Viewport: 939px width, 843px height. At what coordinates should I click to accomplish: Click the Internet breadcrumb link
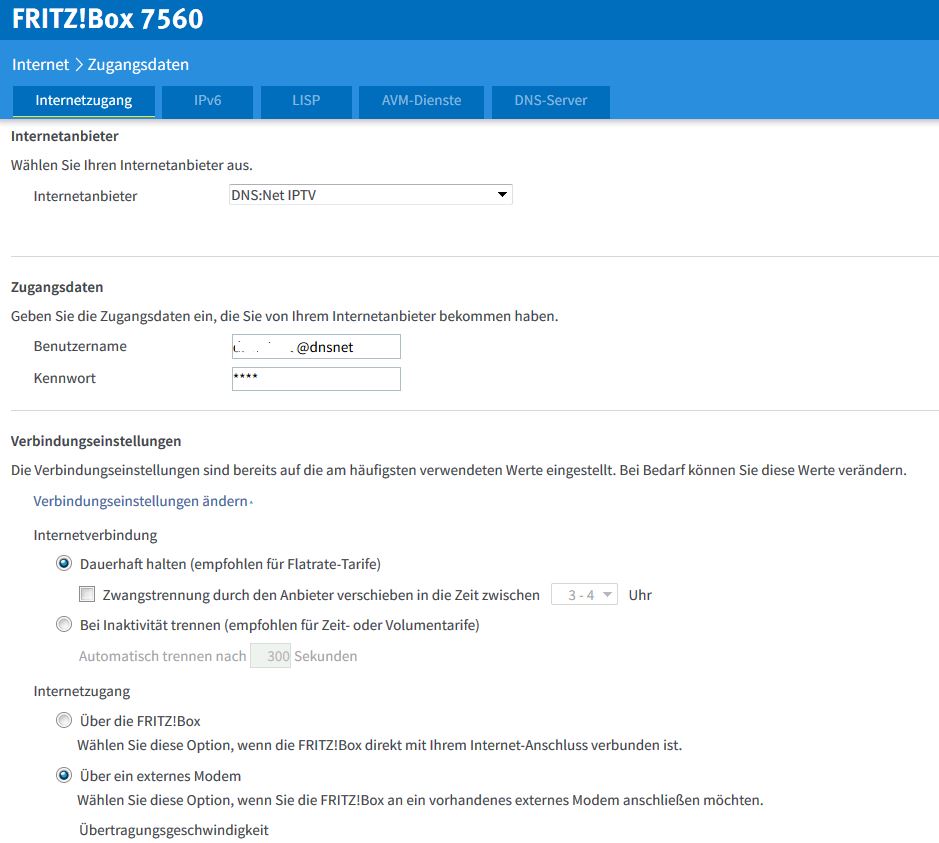coord(40,65)
